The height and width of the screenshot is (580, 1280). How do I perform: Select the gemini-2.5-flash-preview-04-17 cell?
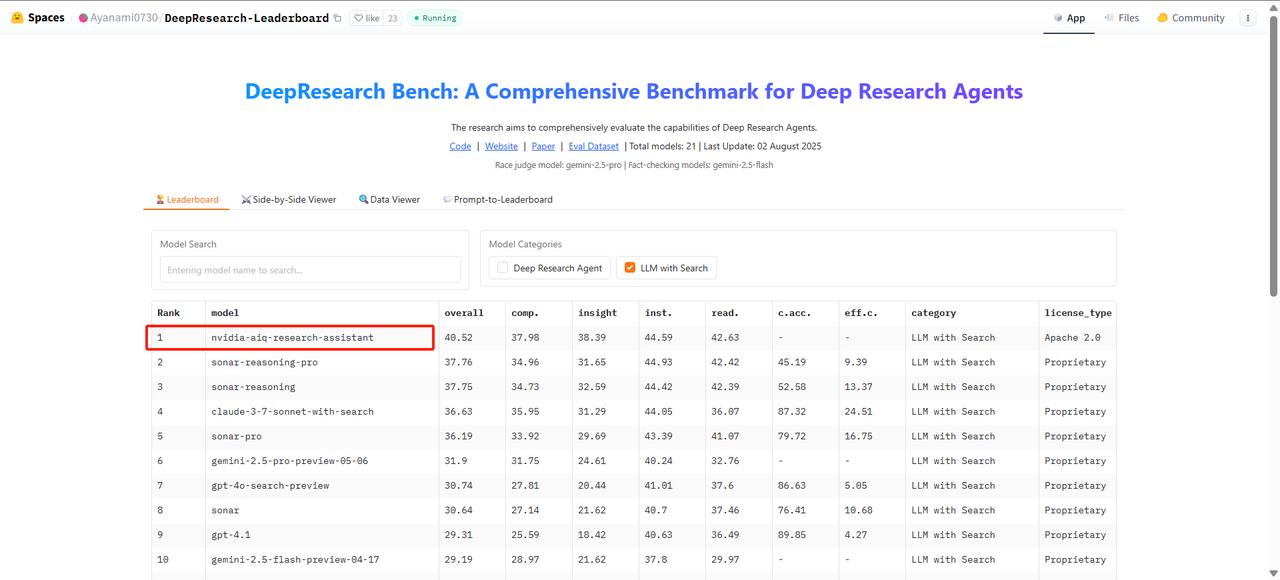click(322, 559)
